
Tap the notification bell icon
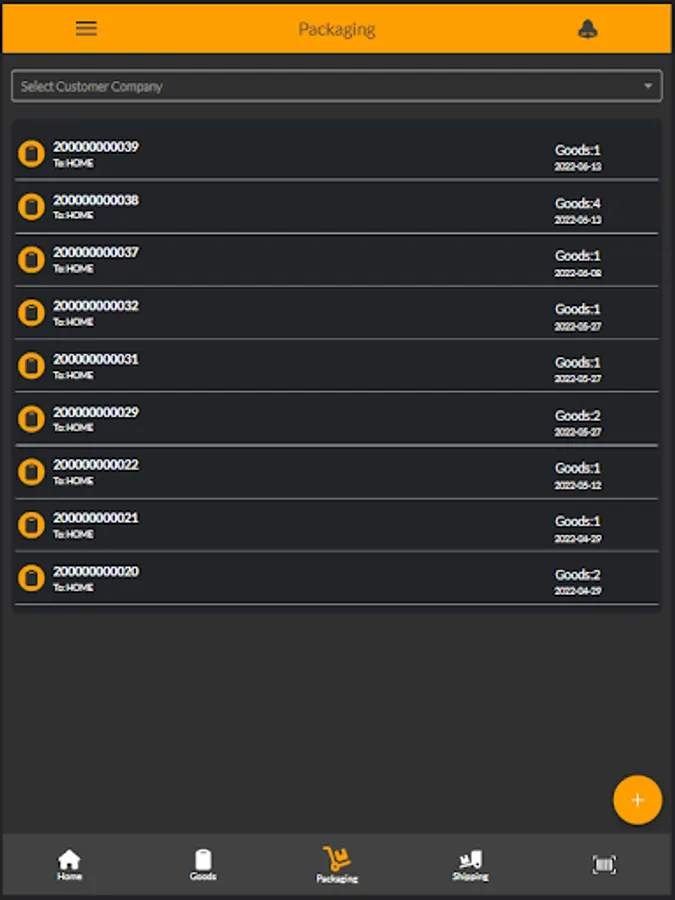pos(588,29)
